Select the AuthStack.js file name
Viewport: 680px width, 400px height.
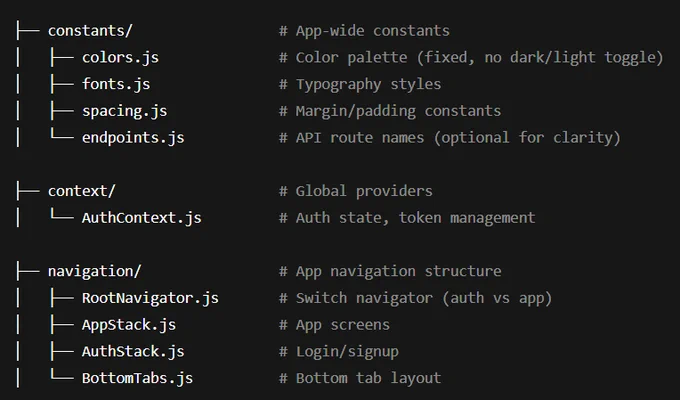[x=133, y=351]
